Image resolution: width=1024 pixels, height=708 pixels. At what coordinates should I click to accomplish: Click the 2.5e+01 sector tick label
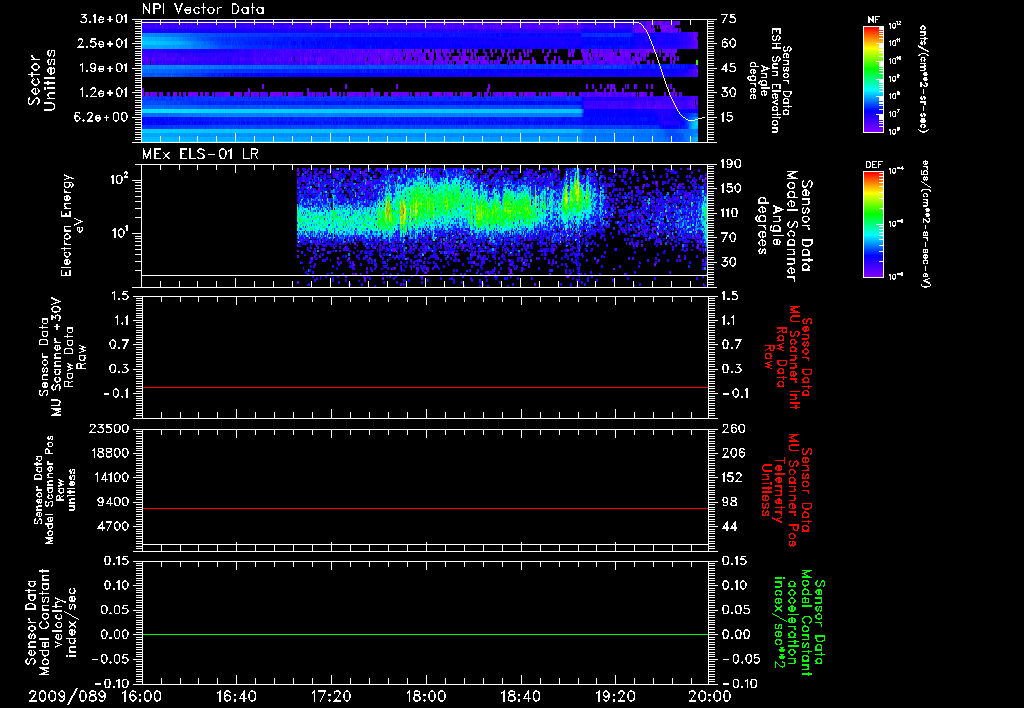[x=104, y=43]
